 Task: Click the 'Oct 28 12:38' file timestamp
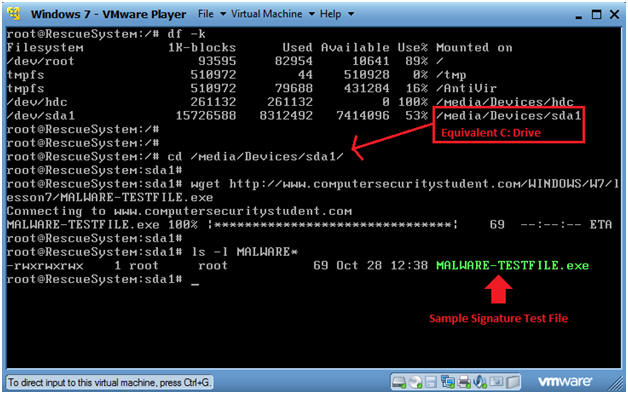tap(382, 265)
